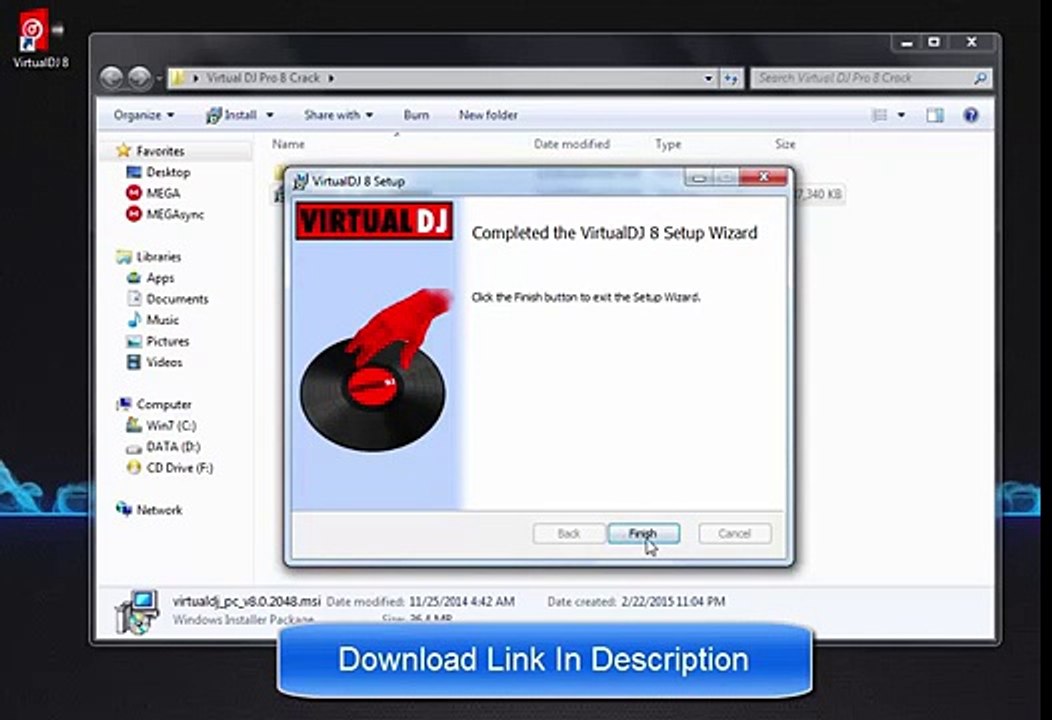Click the search magnifier icon
1052x720 pixels.
(x=980, y=79)
